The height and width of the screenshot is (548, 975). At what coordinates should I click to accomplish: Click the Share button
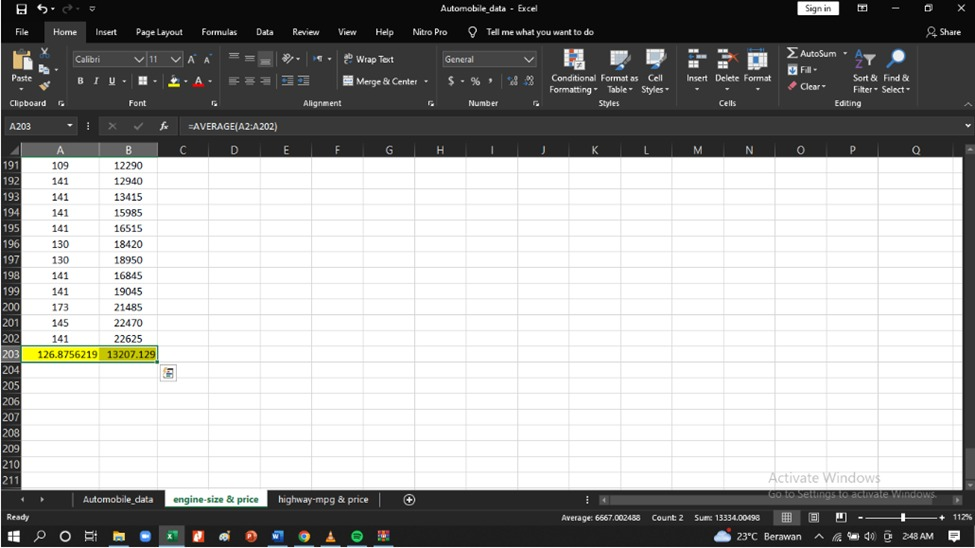943,32
